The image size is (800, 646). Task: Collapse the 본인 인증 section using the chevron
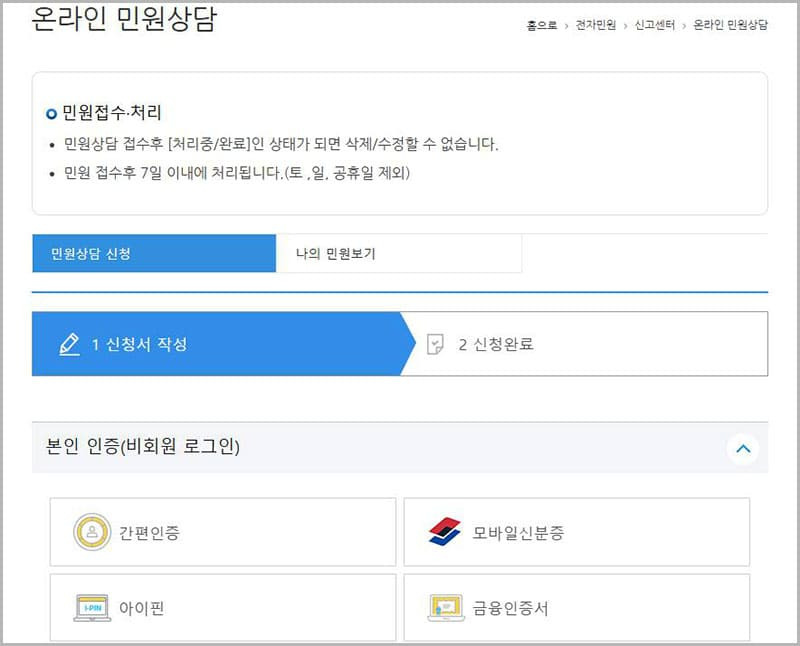[744, 450]
